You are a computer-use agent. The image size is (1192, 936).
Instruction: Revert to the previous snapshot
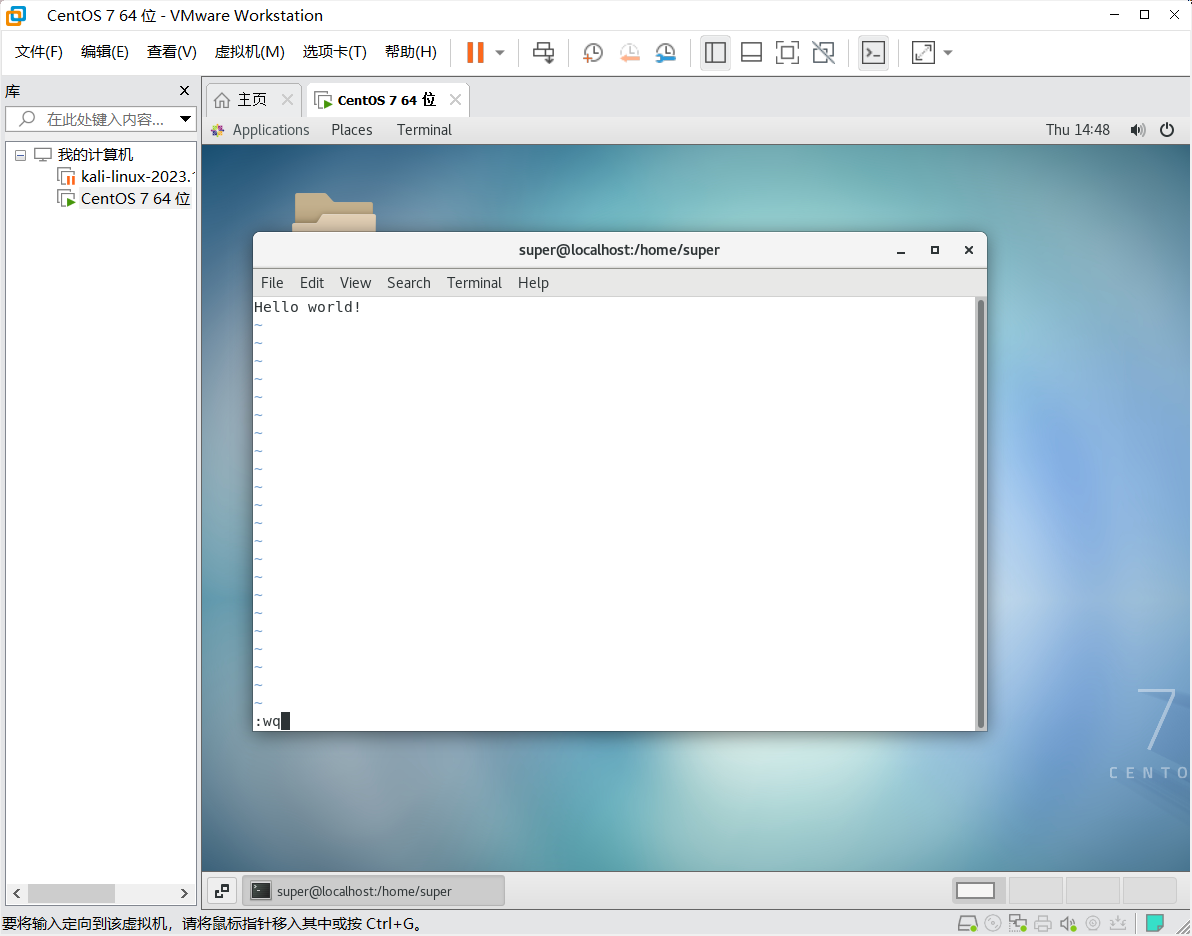tap(629, 52)
